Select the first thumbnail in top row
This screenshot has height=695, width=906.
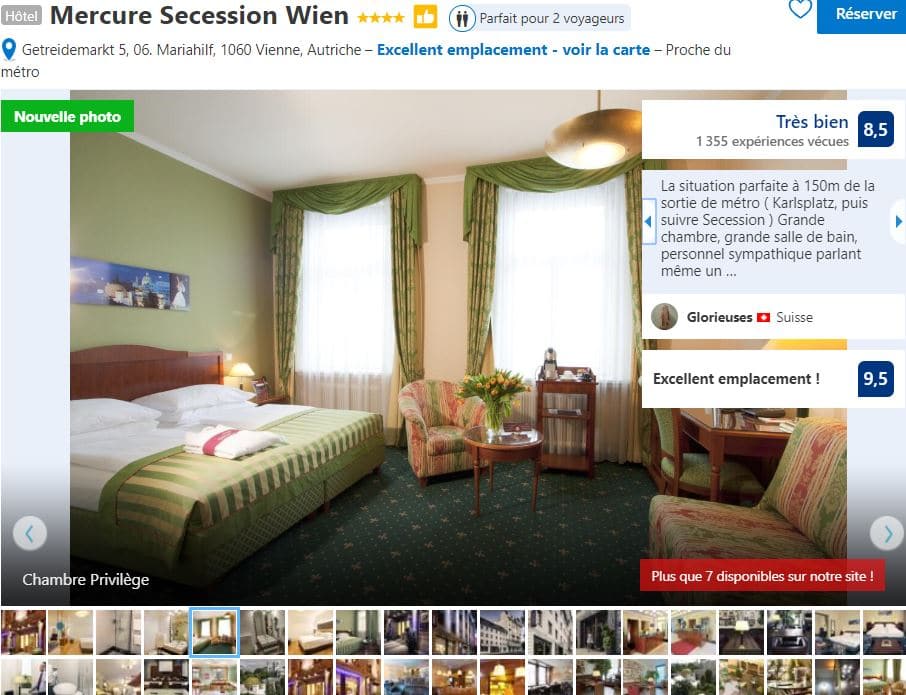pos(23,632)
